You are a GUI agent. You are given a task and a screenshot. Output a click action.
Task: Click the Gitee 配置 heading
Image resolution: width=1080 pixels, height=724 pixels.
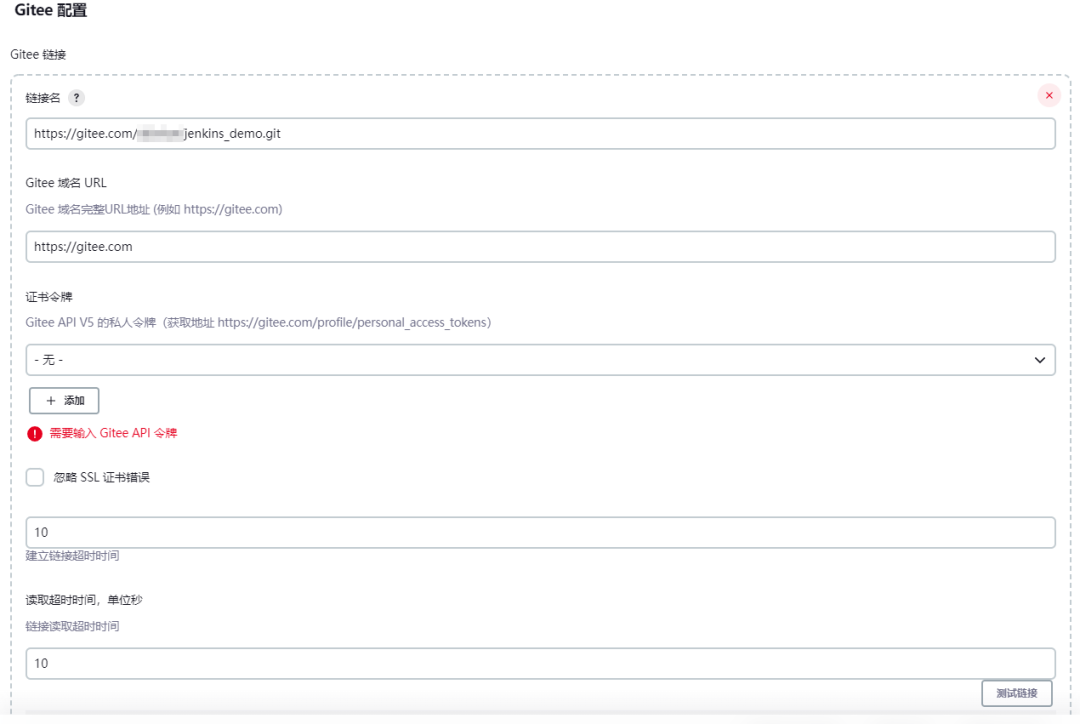pos(50,10)
